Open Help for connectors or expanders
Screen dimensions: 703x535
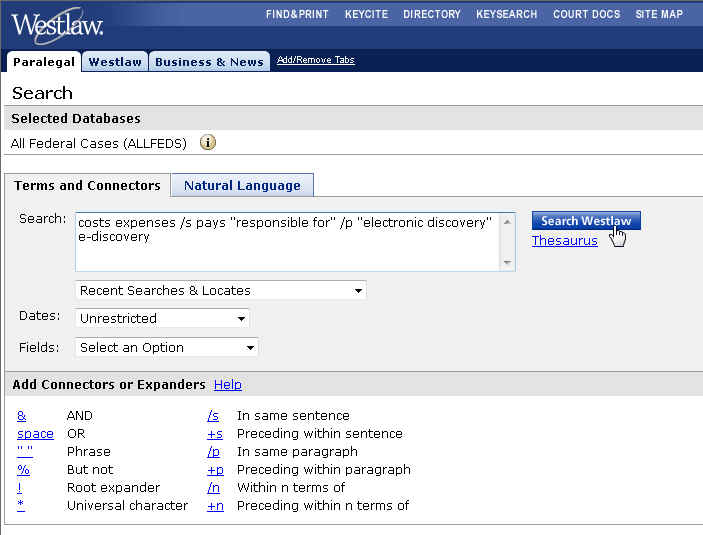click(x=227, y=385)
